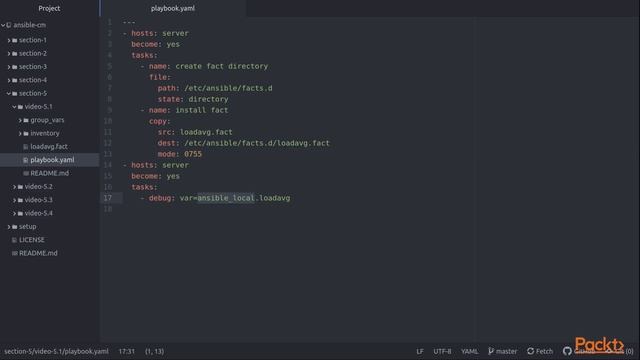
Task: Click the group_vars folder icon
Action: (26, 120)
